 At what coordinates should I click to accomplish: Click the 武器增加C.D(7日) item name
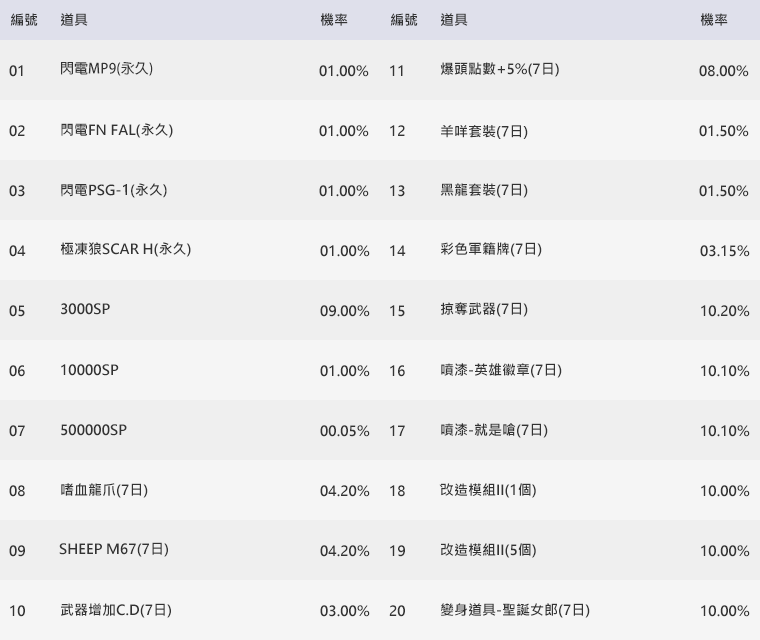122,610
